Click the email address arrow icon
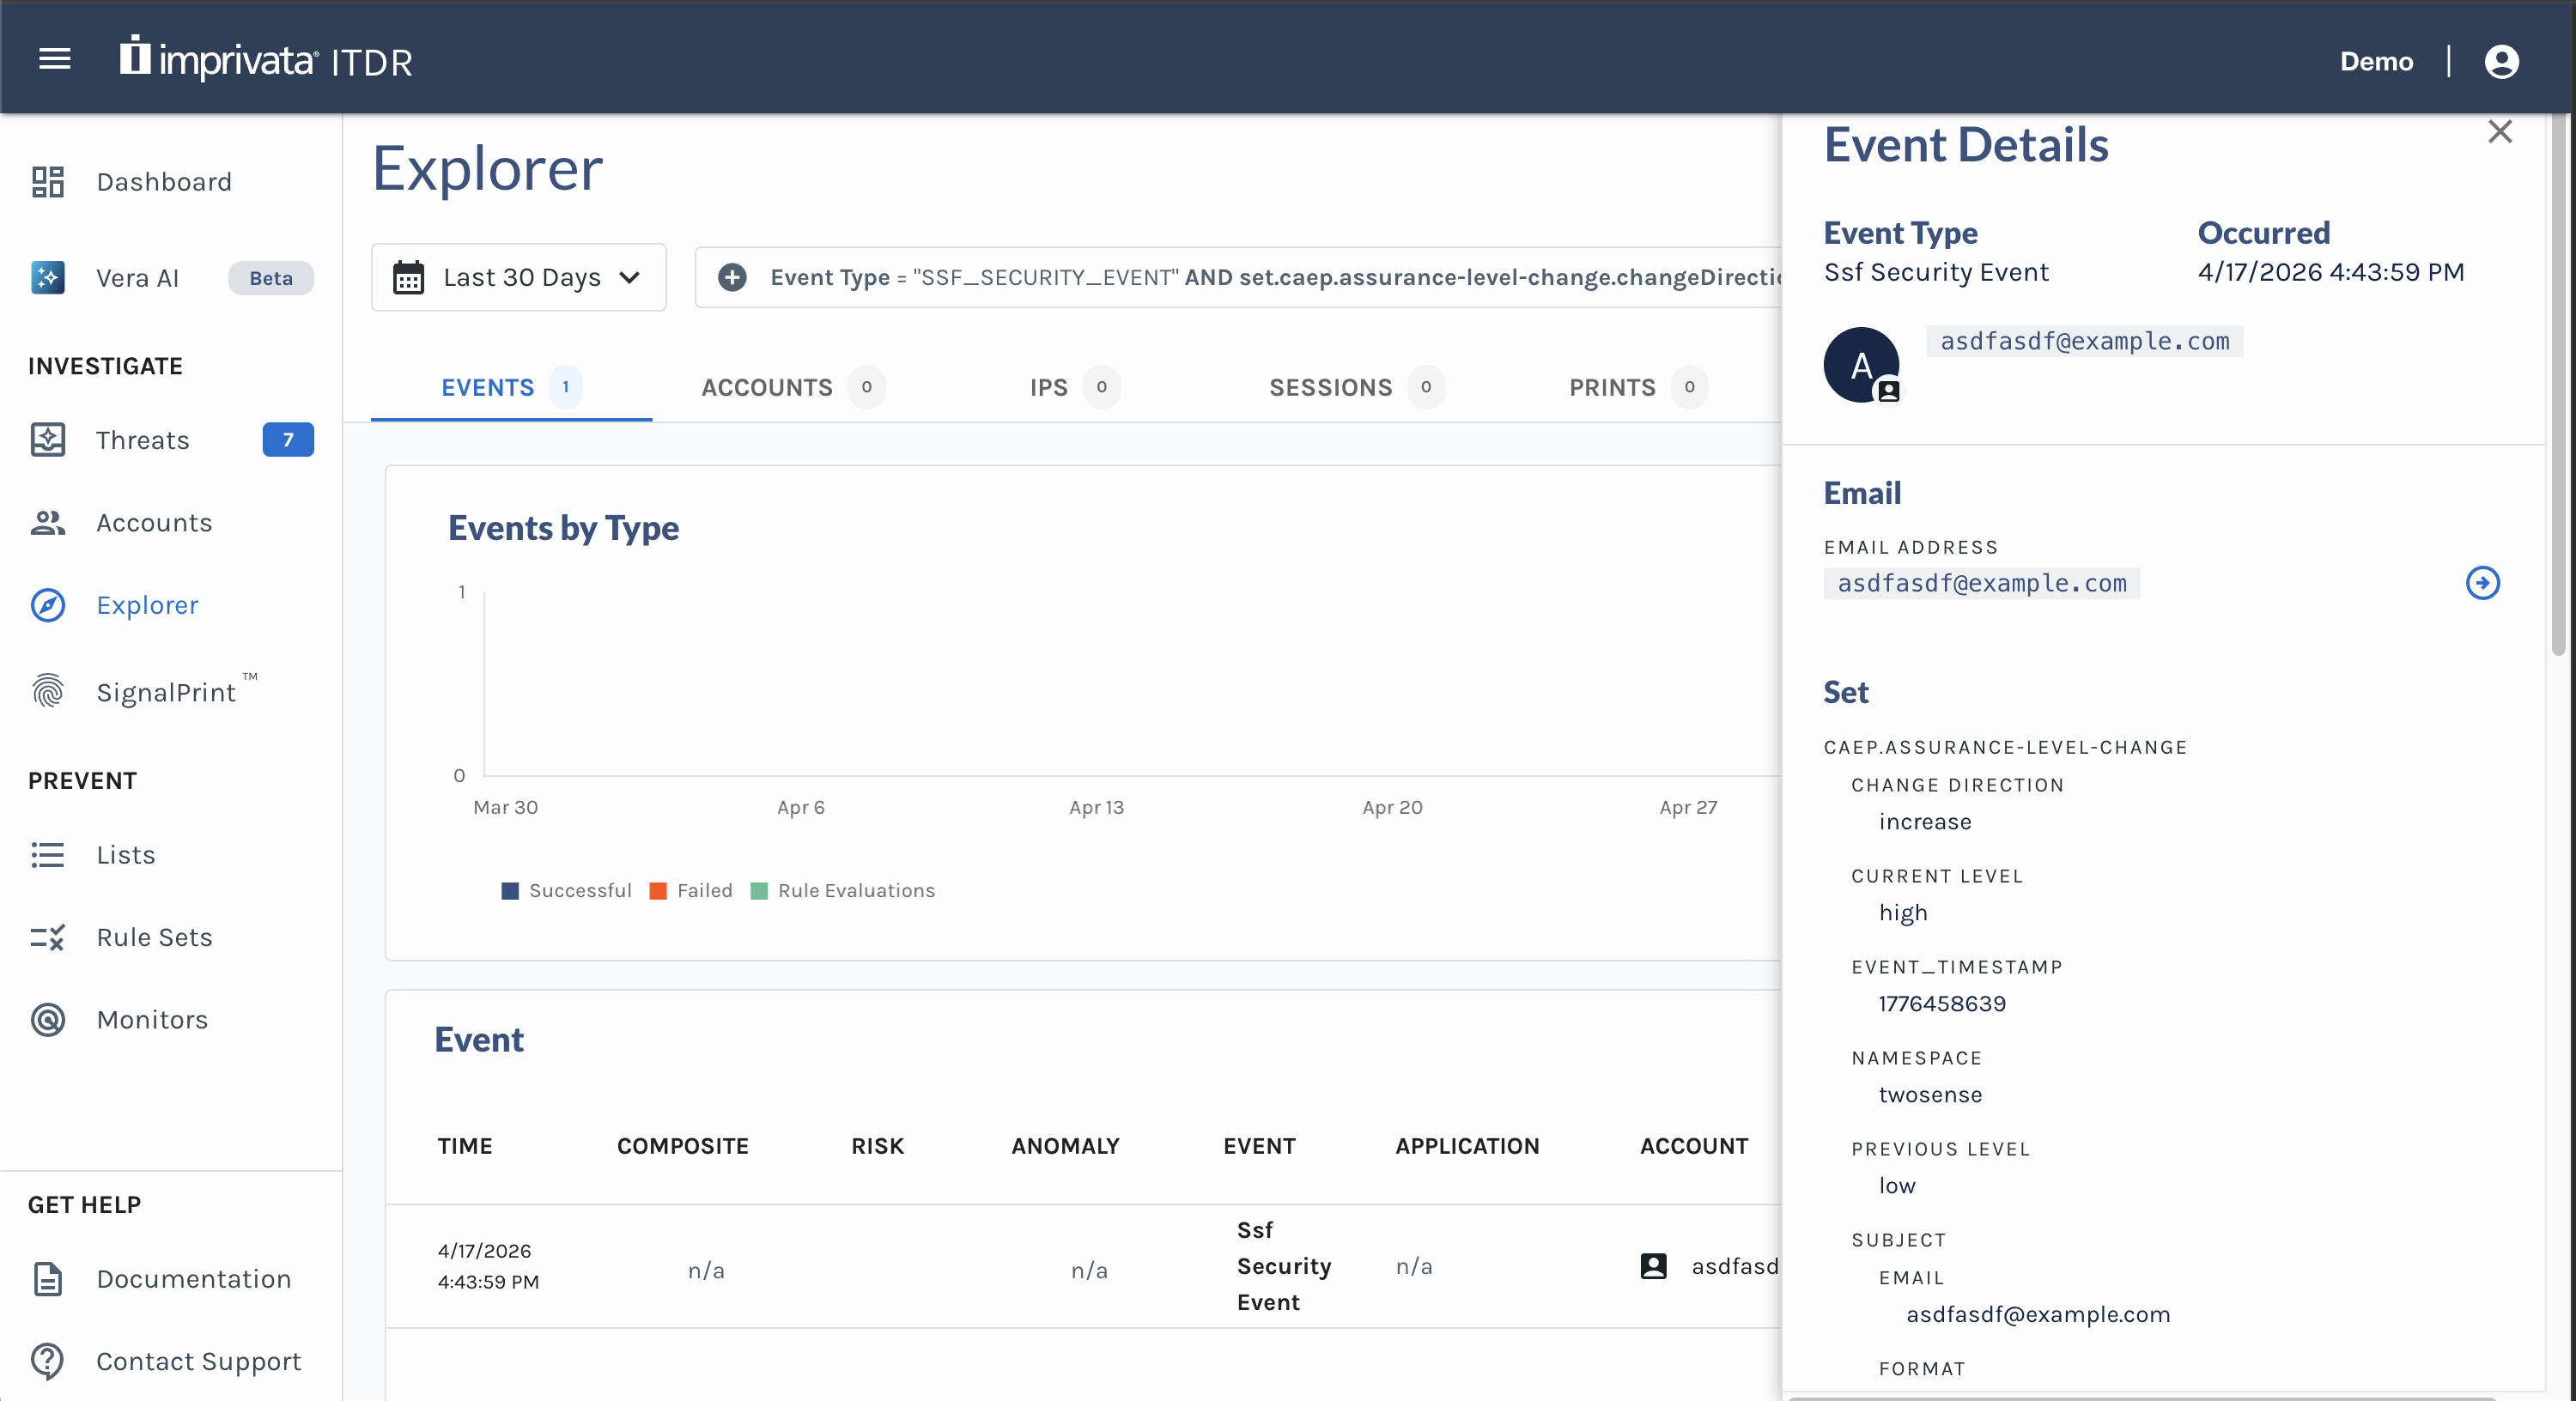 click(x=2482, y=583)
